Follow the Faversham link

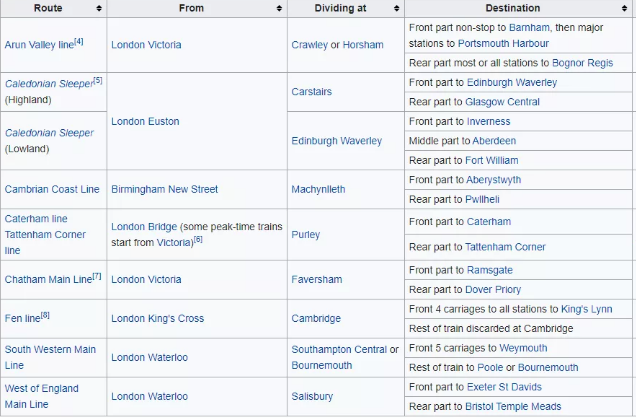pos(317,279)
